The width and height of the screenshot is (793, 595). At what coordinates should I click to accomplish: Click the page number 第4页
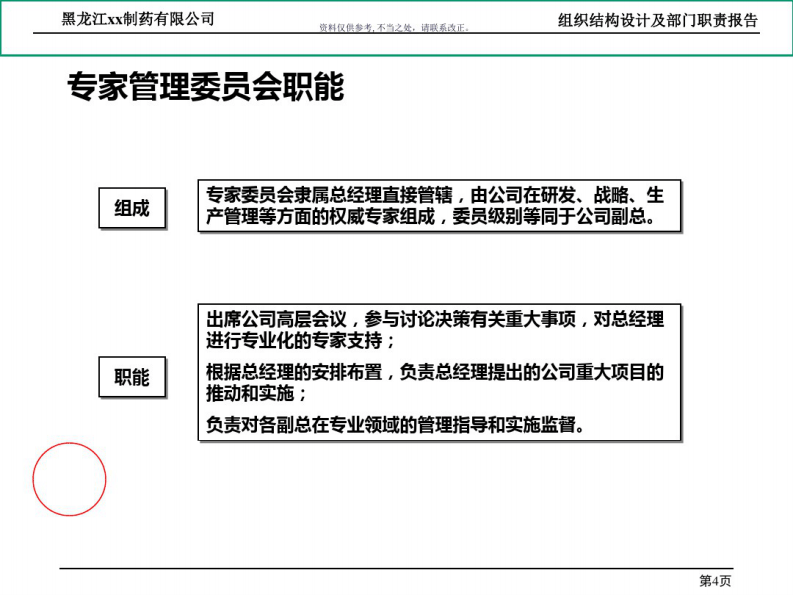coord(715,581)
